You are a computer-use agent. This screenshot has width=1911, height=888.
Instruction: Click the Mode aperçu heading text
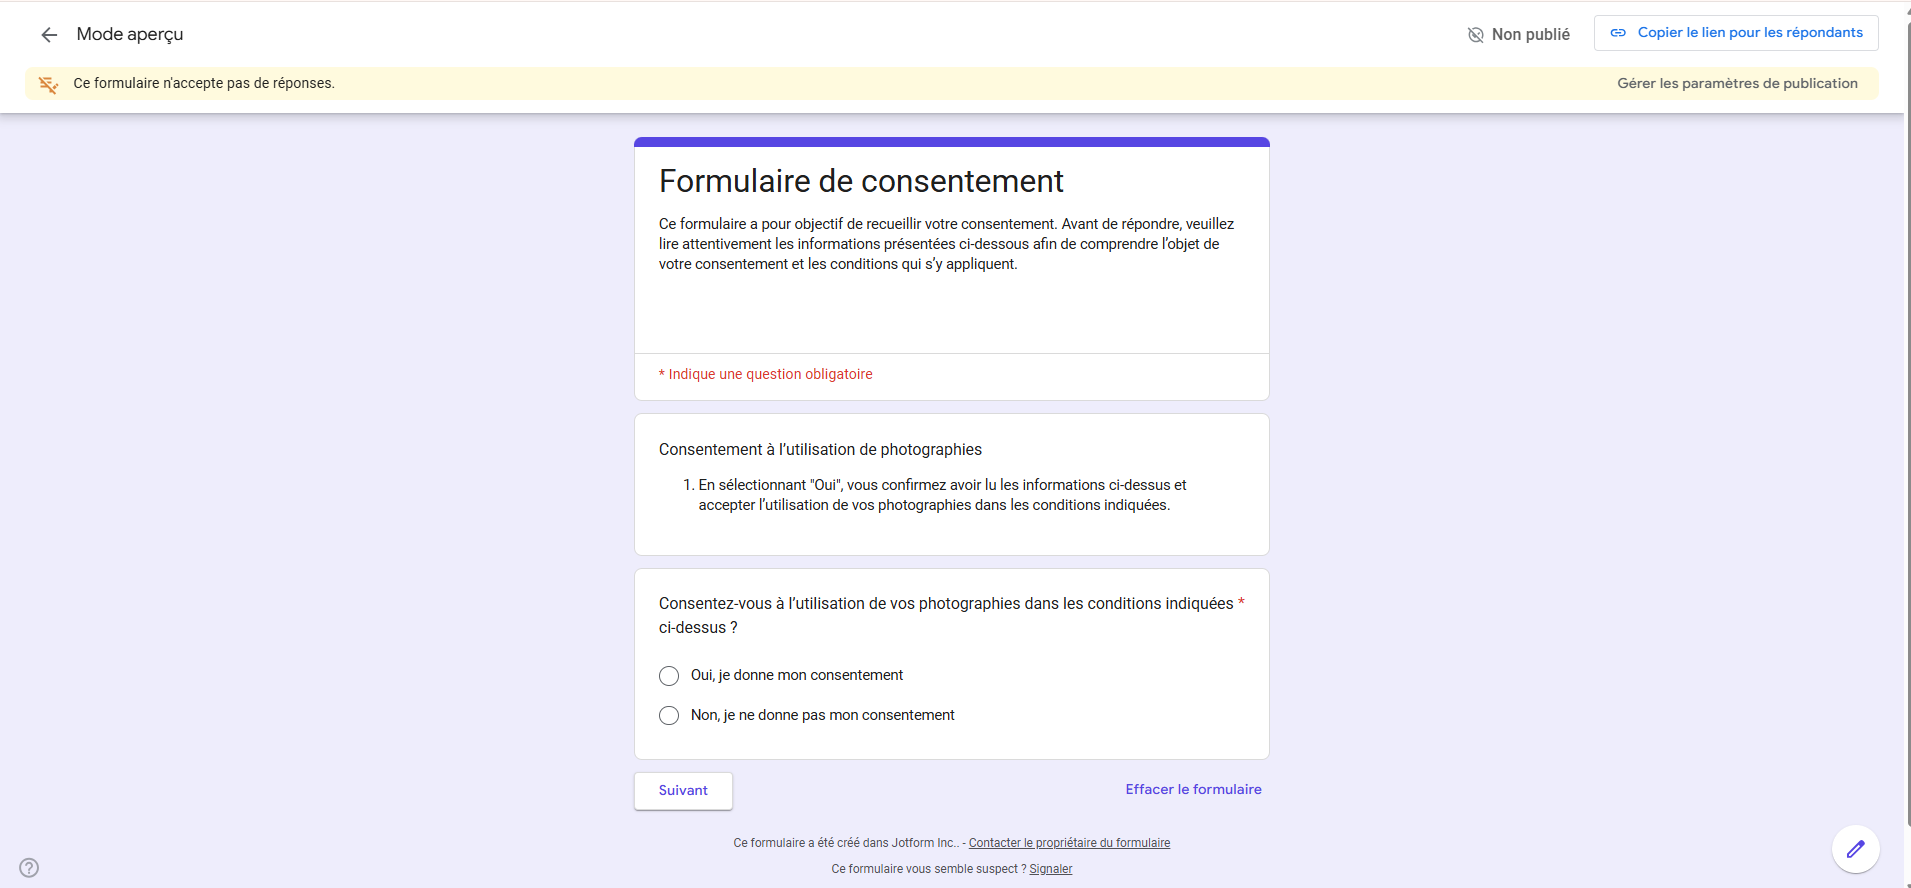[130, 34]
